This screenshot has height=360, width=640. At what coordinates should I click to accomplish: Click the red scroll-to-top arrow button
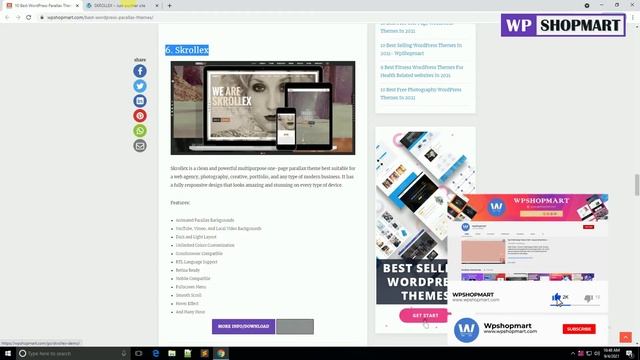(x=625, y=337)
